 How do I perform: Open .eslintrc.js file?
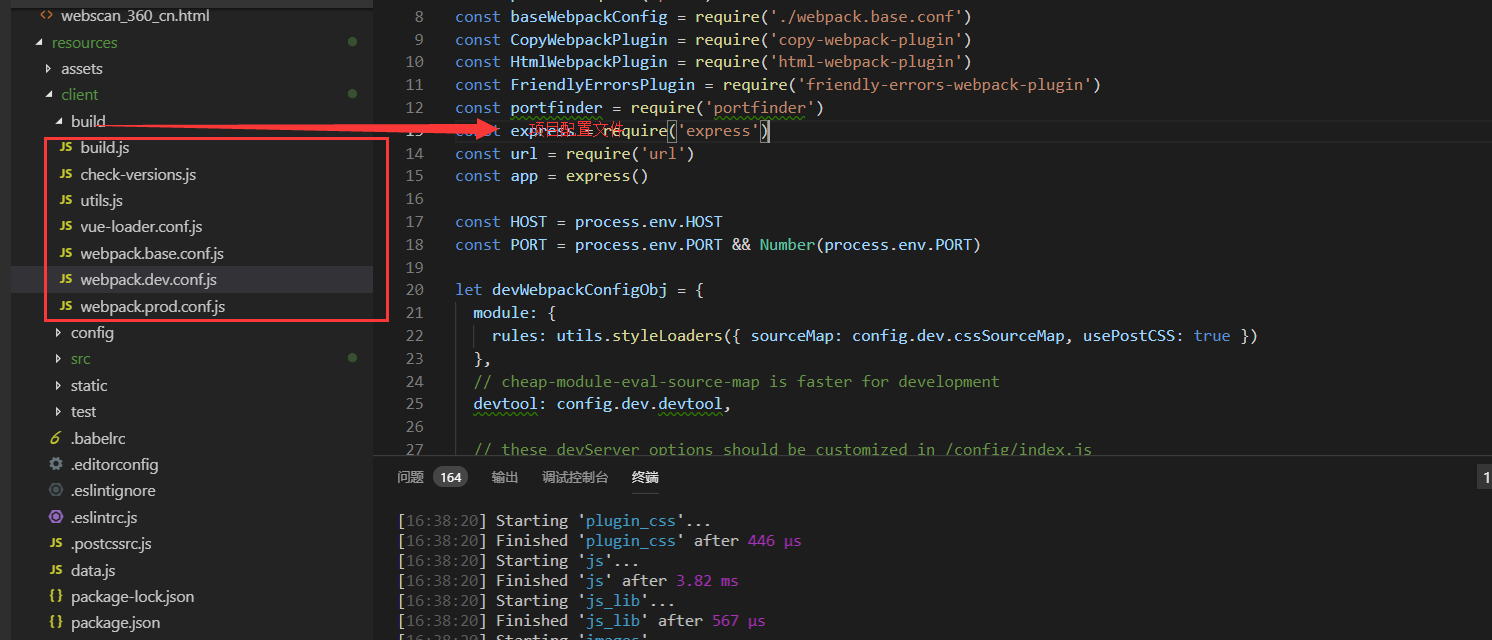tap(104, 517)
